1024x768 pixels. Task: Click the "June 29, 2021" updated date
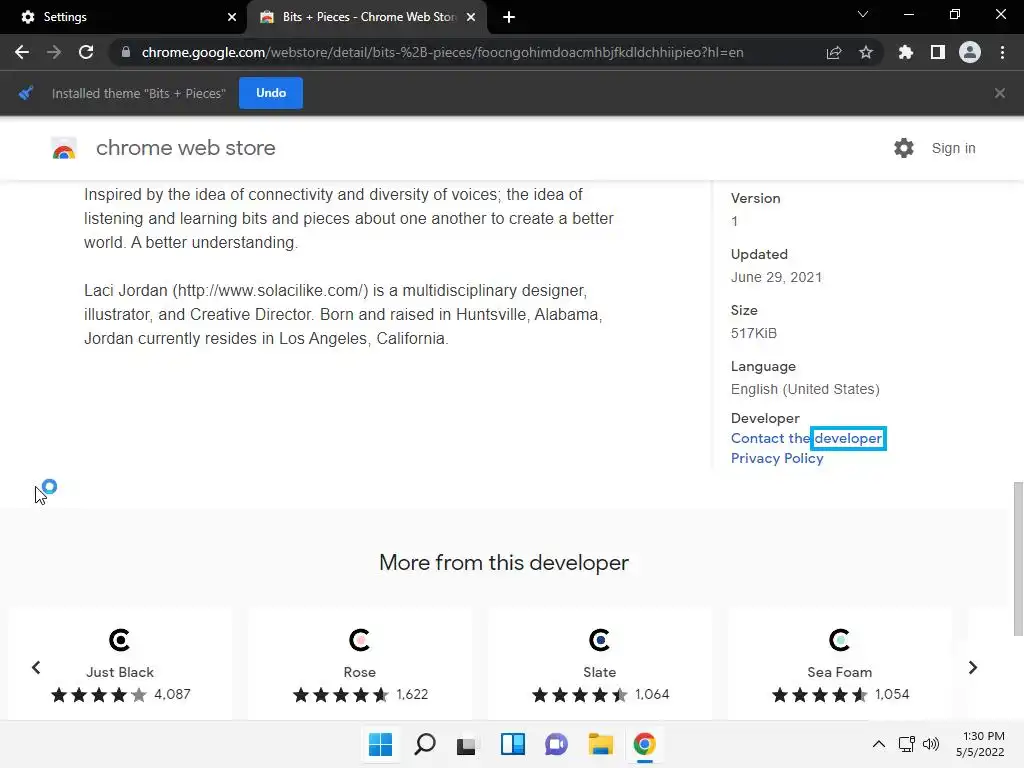[776, 278]
